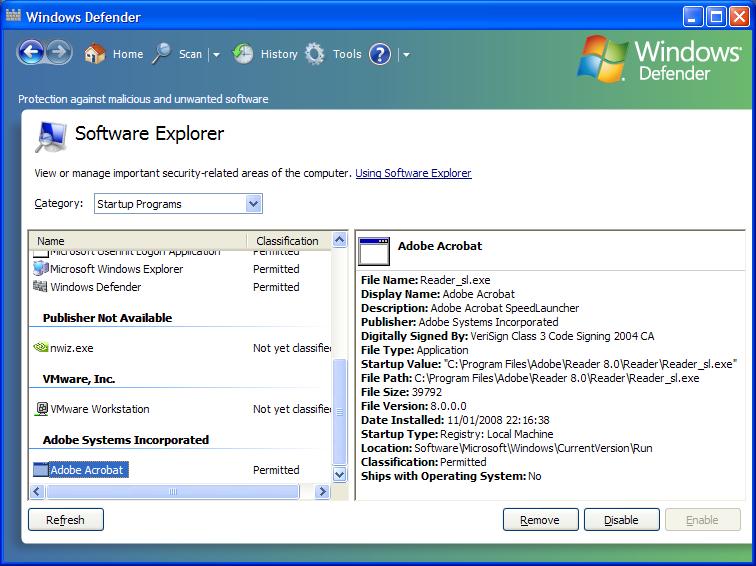Expand the Help options dropdown arrow

click(406, 54)
